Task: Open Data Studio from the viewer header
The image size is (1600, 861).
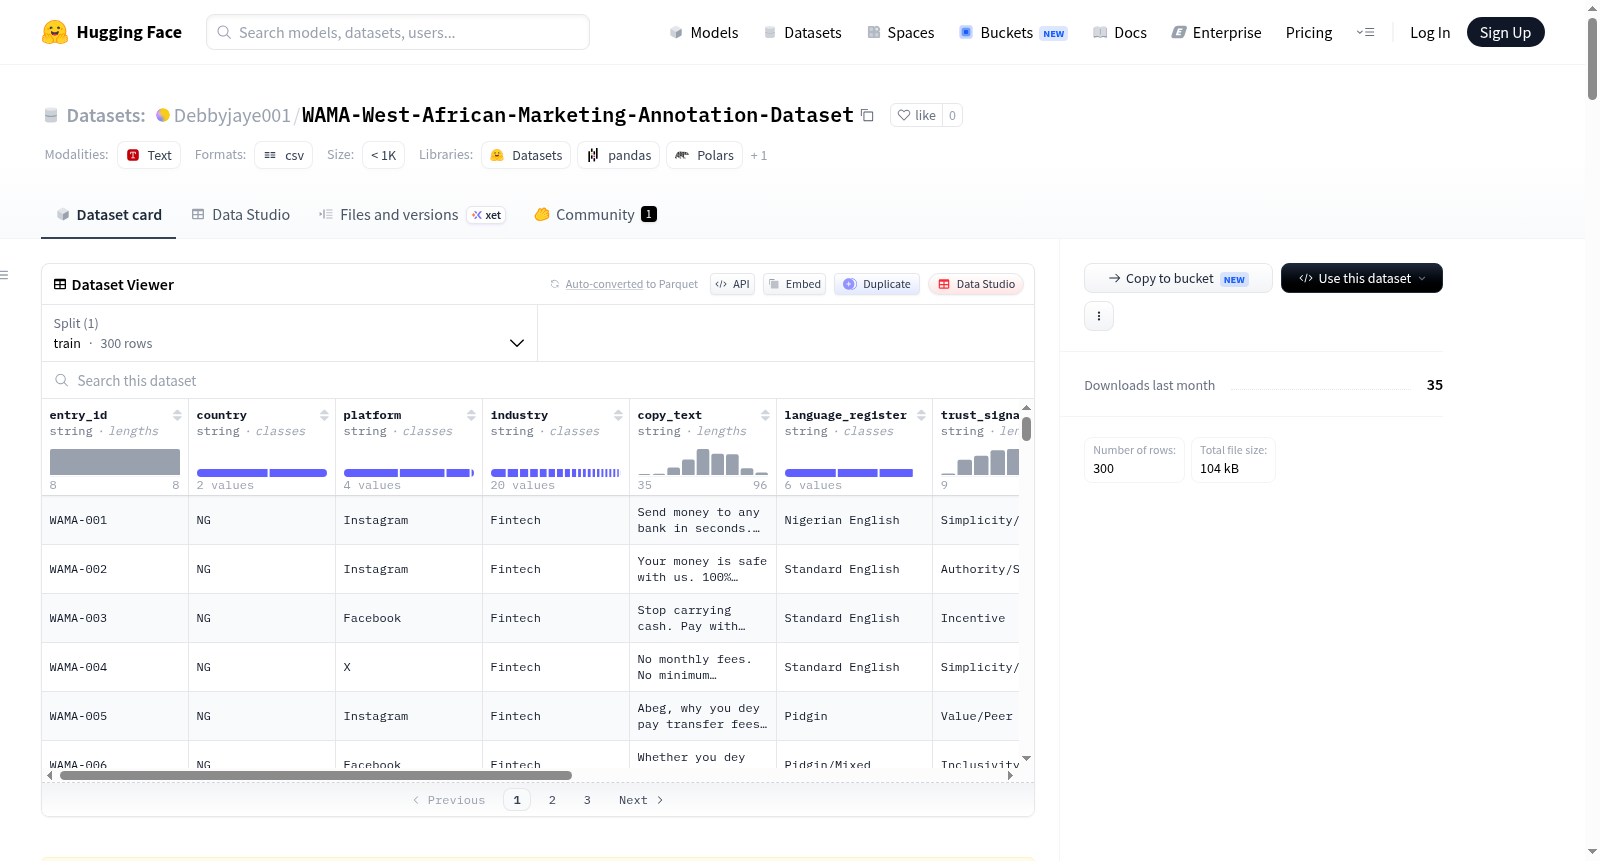Action: 976,284
